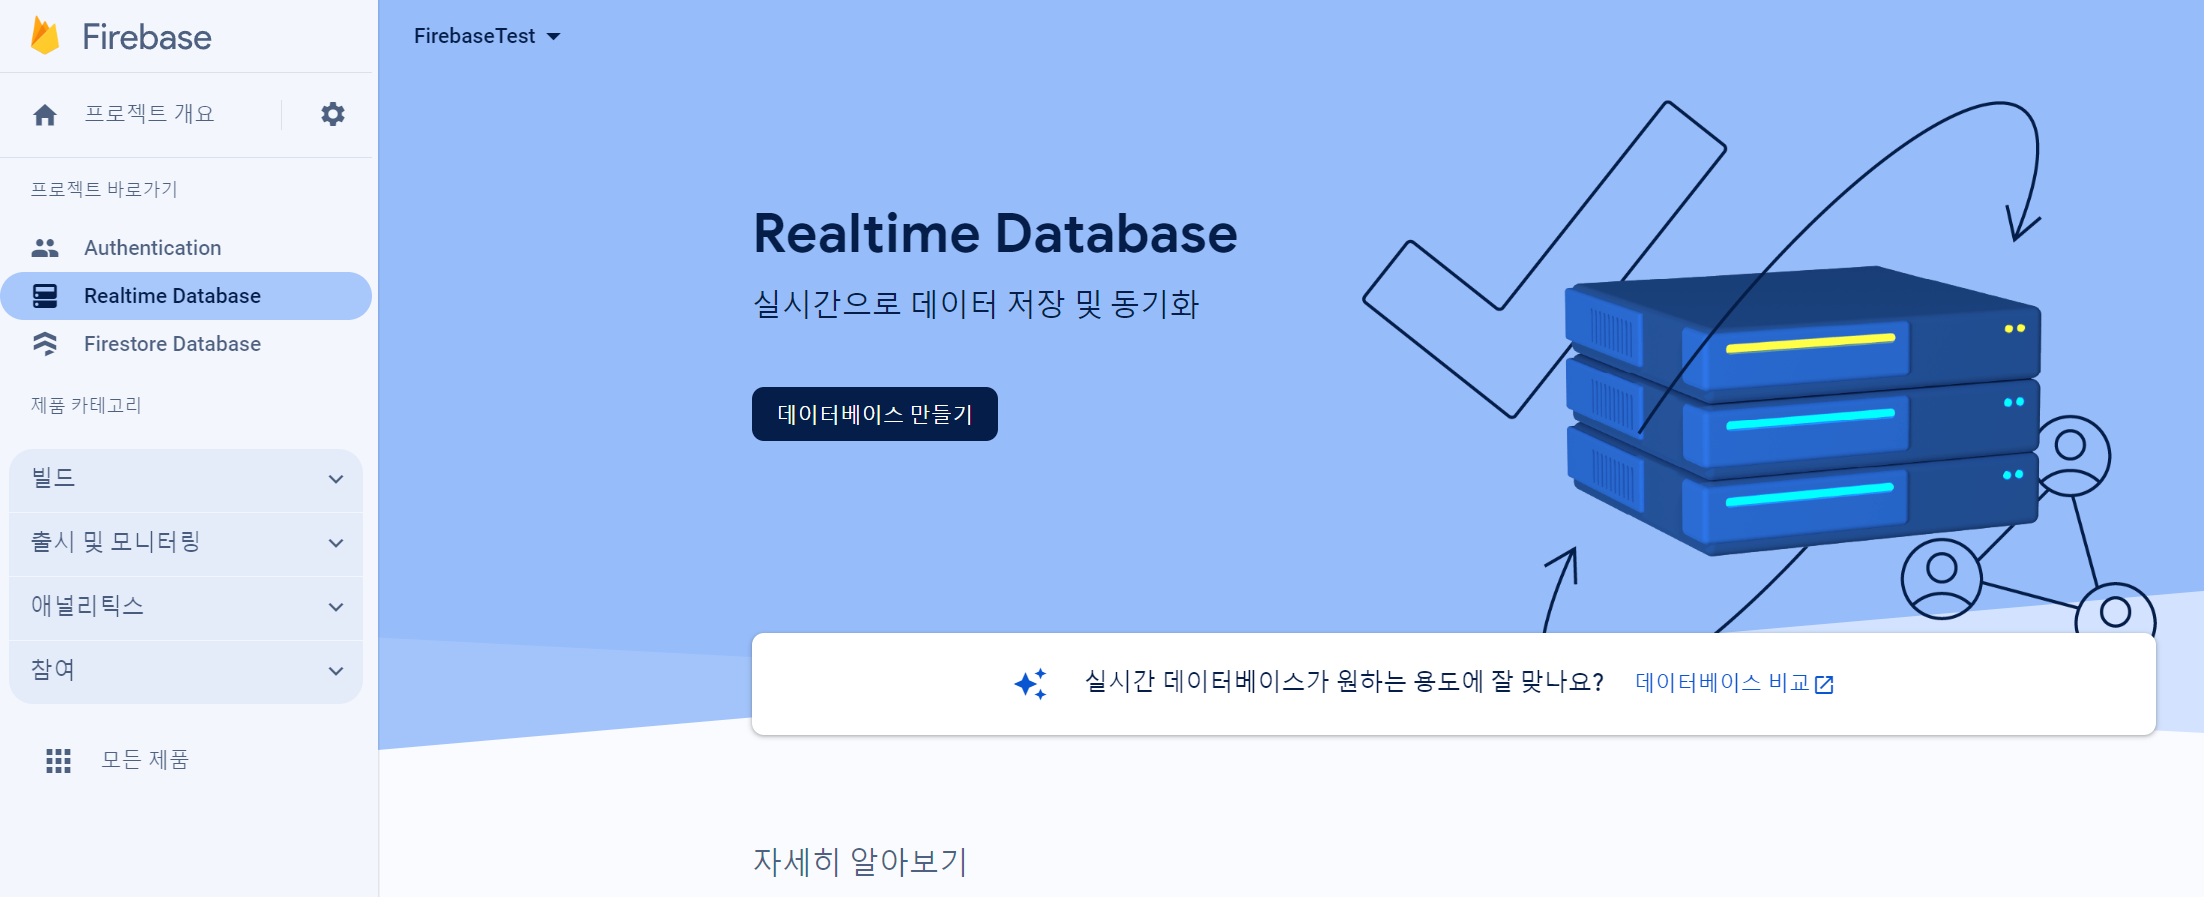Open 프로젝트 개요 page
The height and width of the screenshot is (897, 2204).
[150, 114]
